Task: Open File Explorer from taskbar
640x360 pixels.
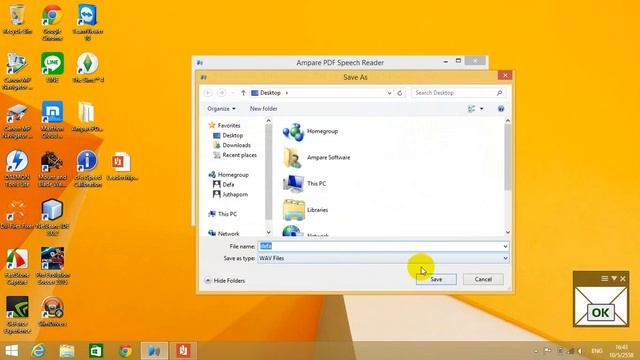Action: pos(67,351)
